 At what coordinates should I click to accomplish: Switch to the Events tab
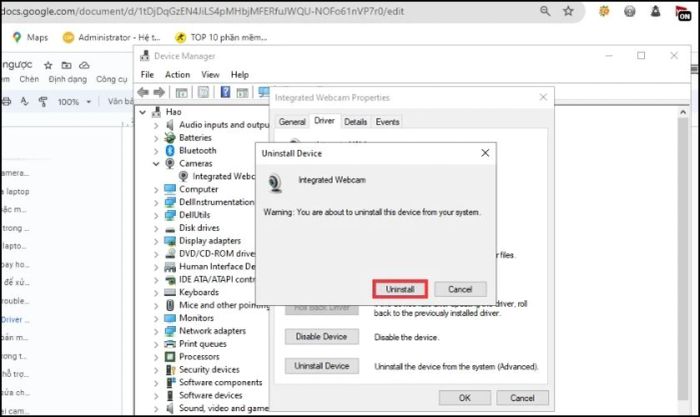pos(387,122)
